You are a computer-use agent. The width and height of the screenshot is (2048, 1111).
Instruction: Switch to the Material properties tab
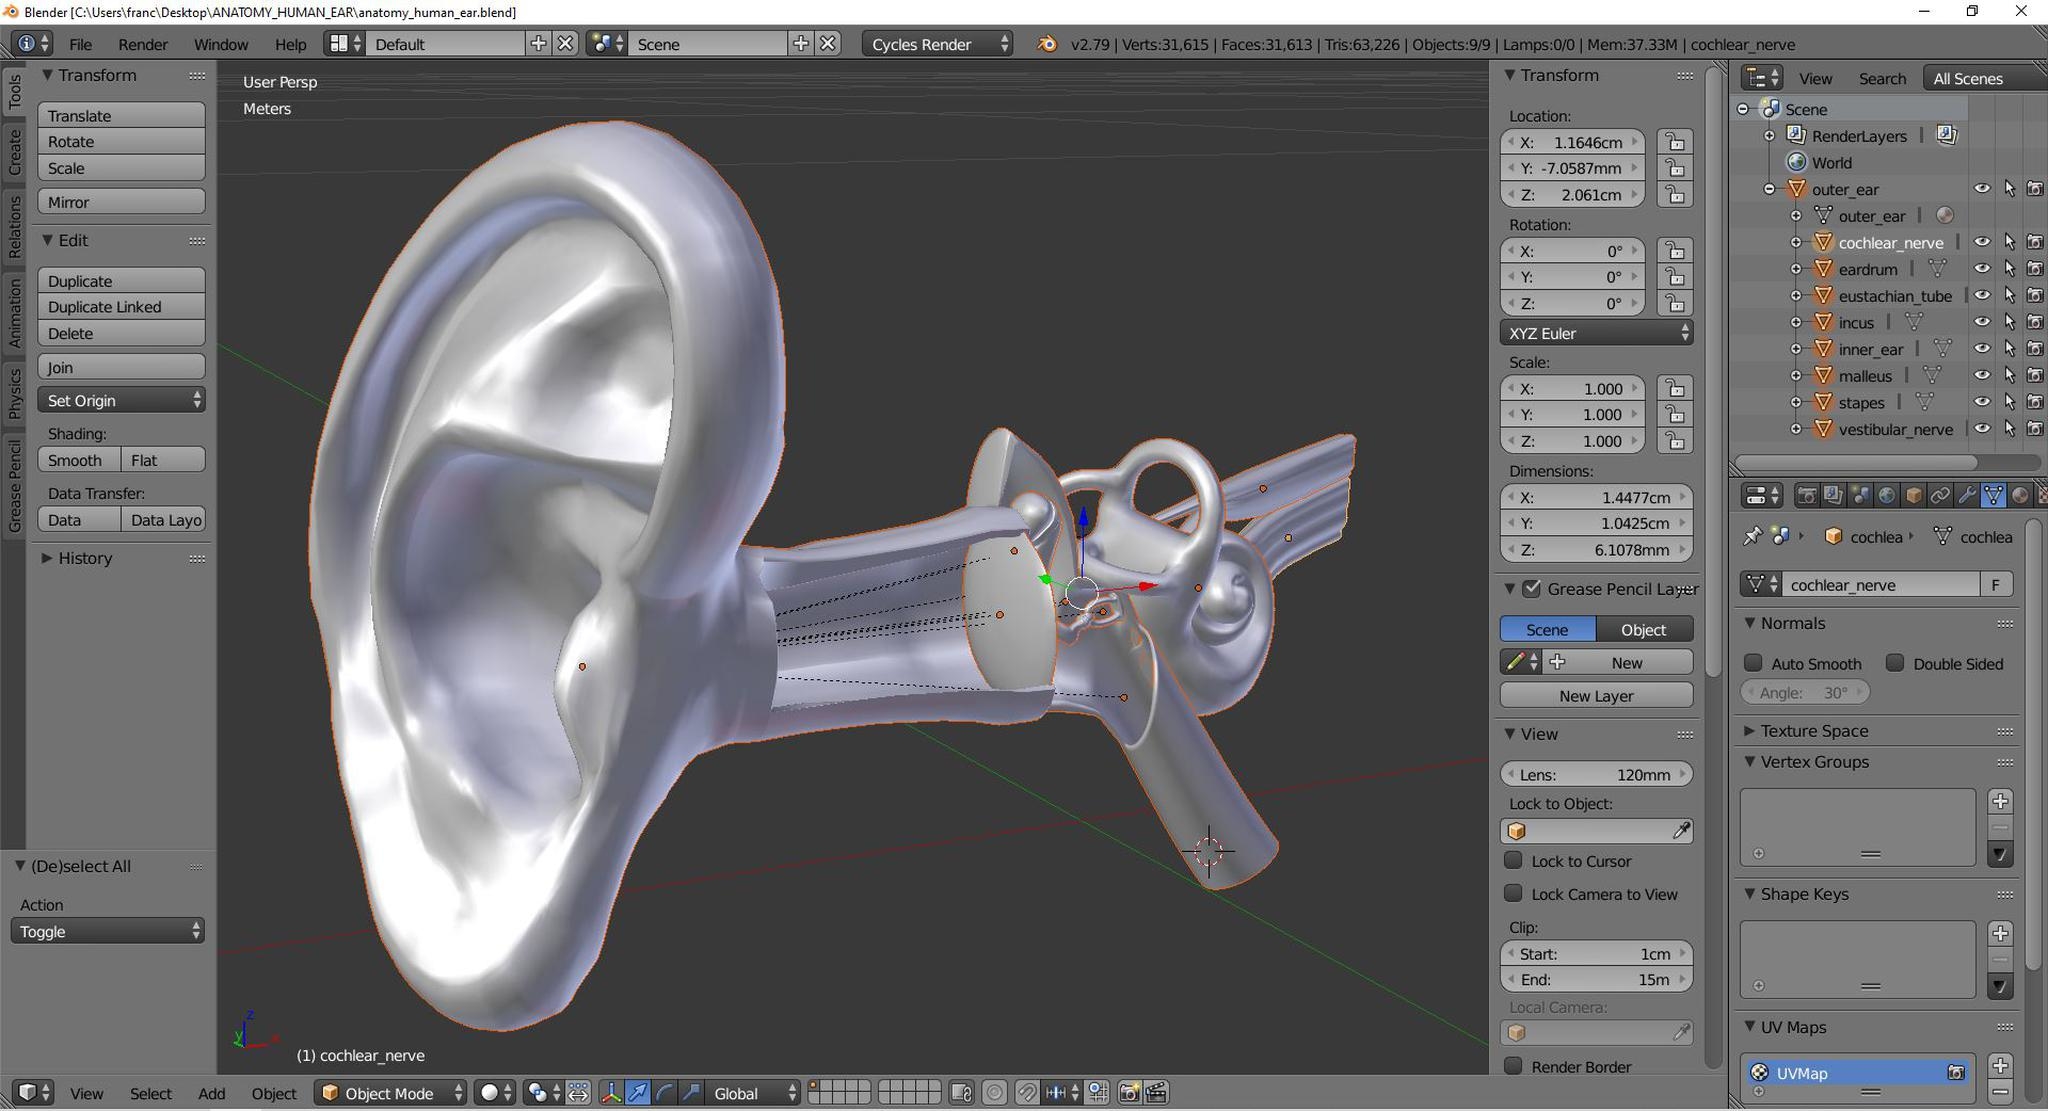click(x=2020, y=495)
